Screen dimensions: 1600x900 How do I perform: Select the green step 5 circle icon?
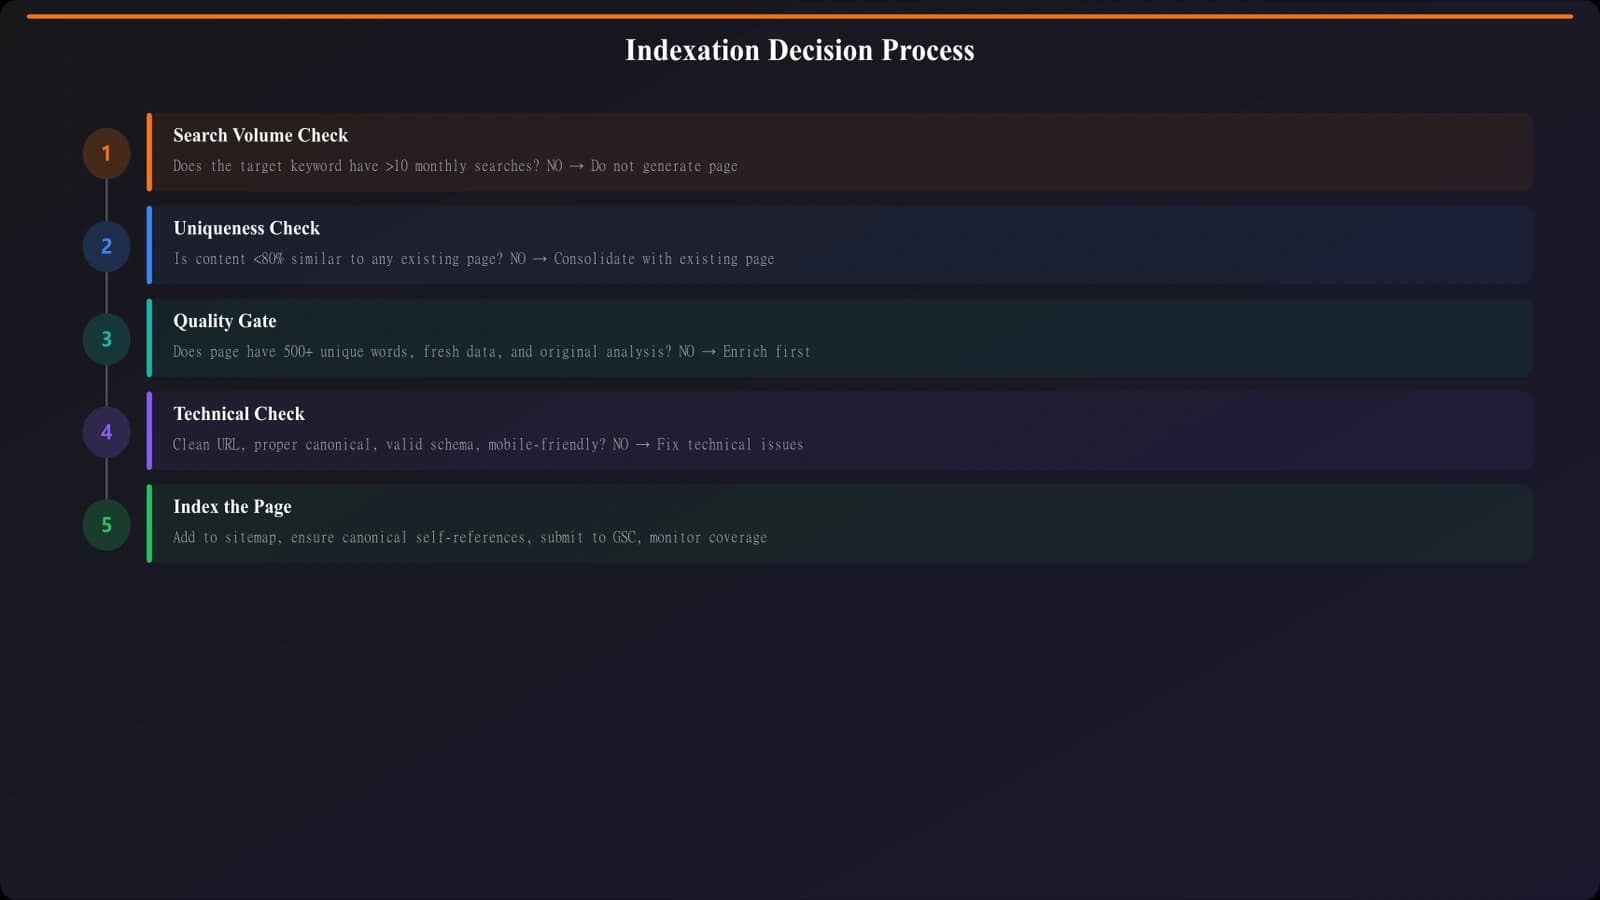point(105,524)
